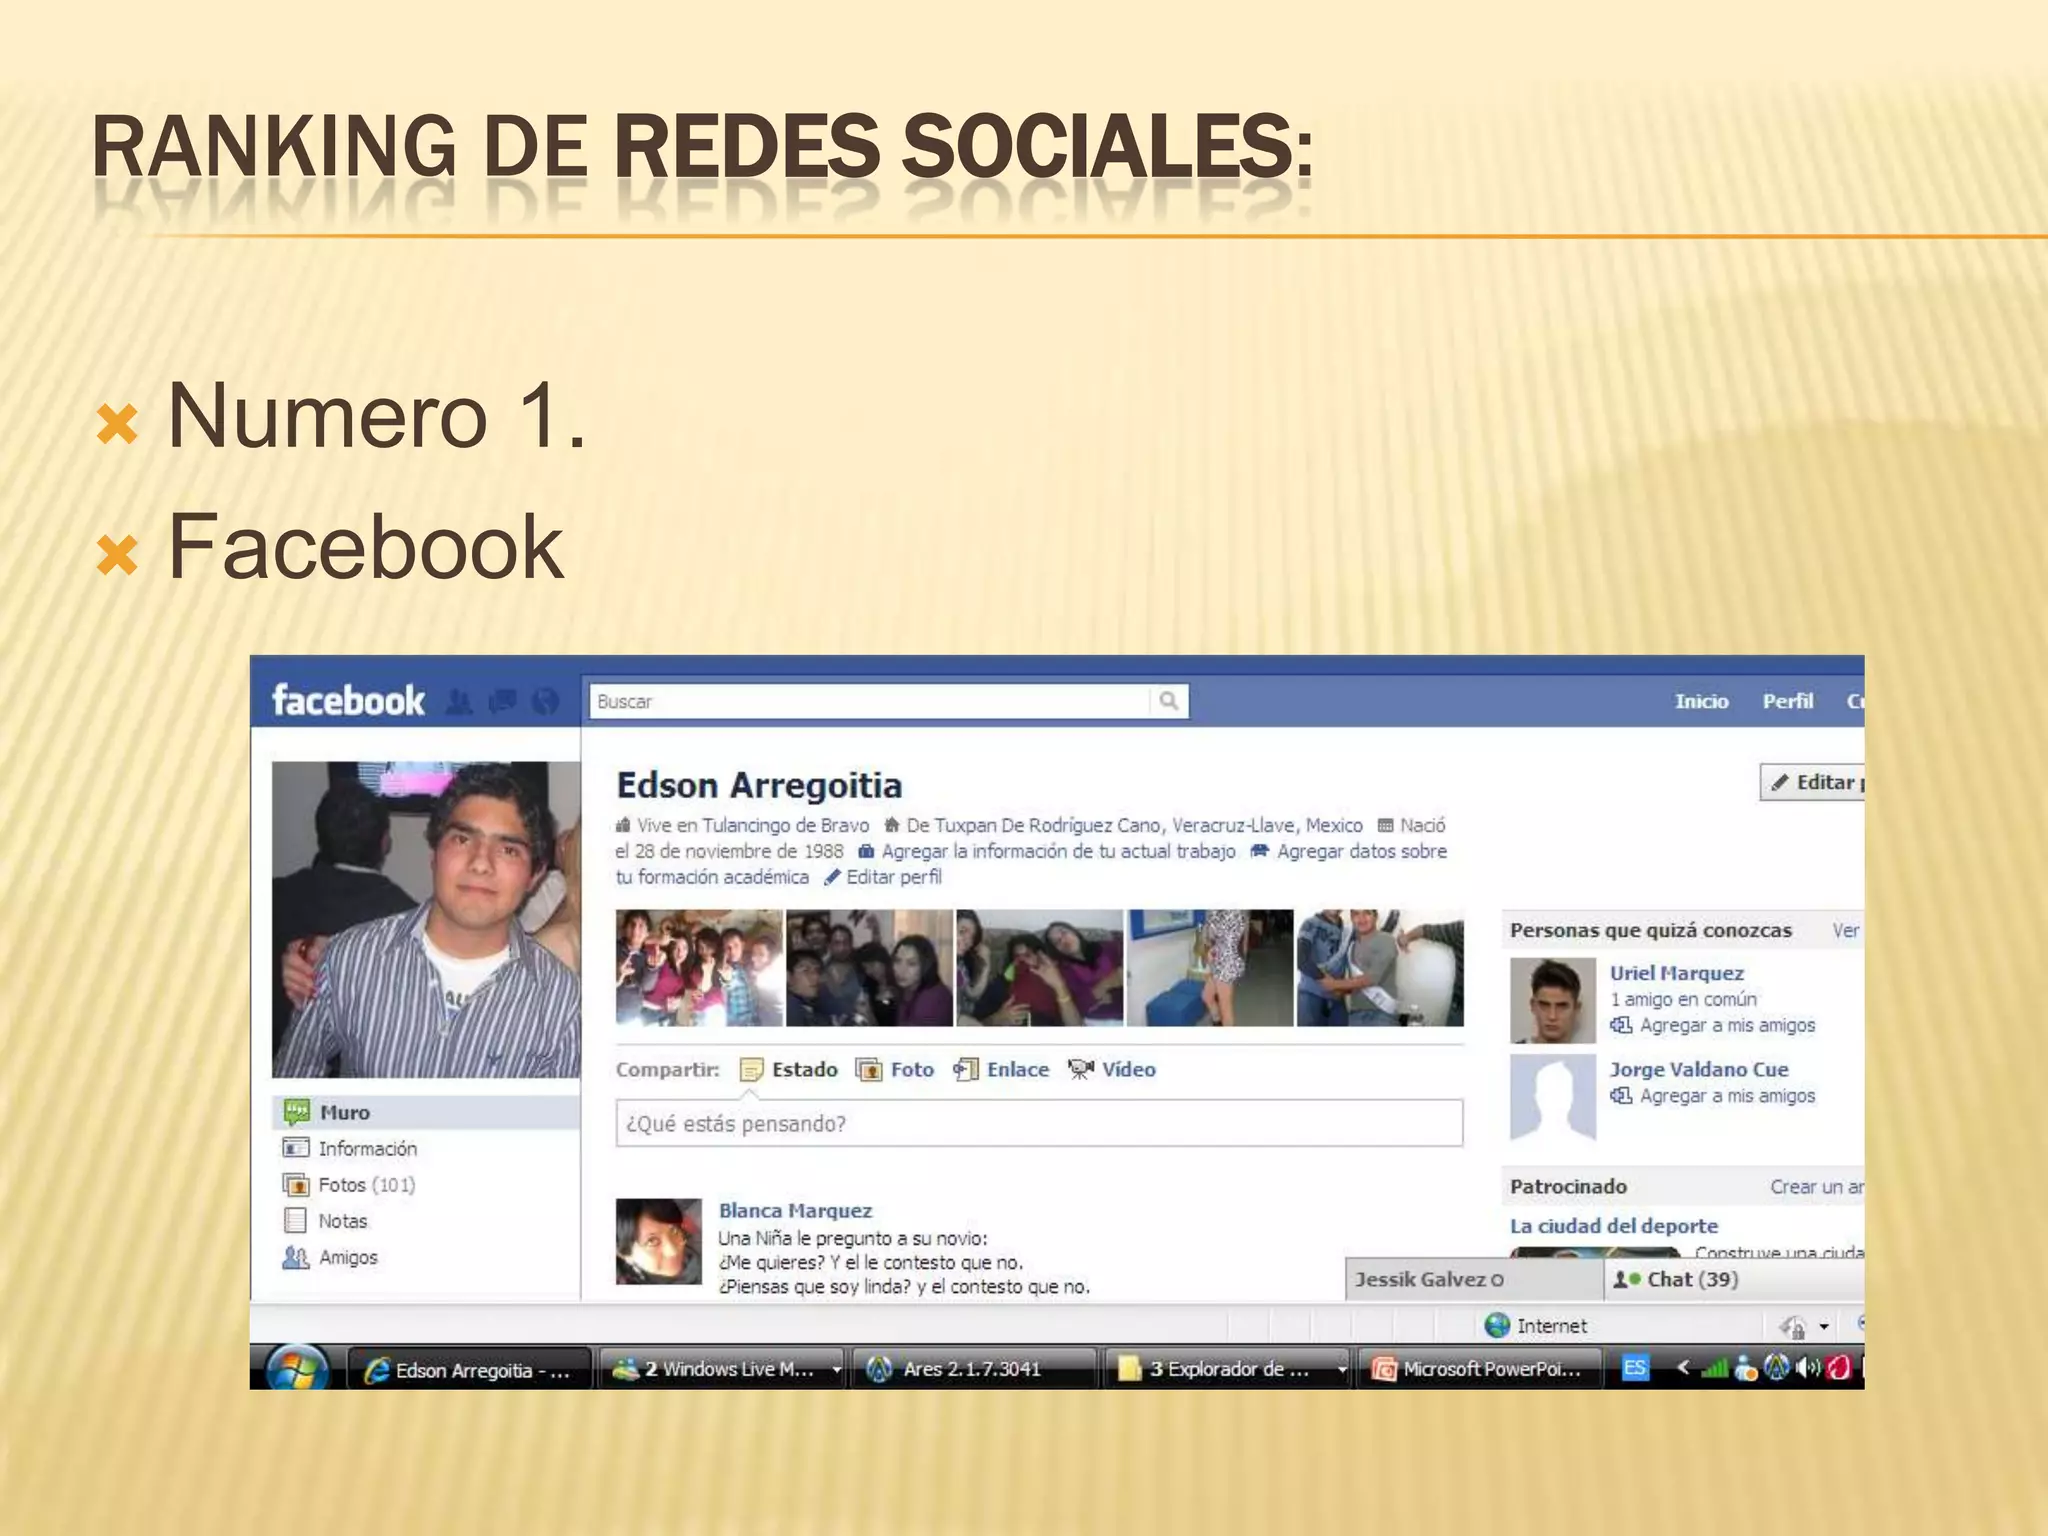Click Agregar datos sobre formación académica link
2048x1536 pixels.
tap(1361, 851)
